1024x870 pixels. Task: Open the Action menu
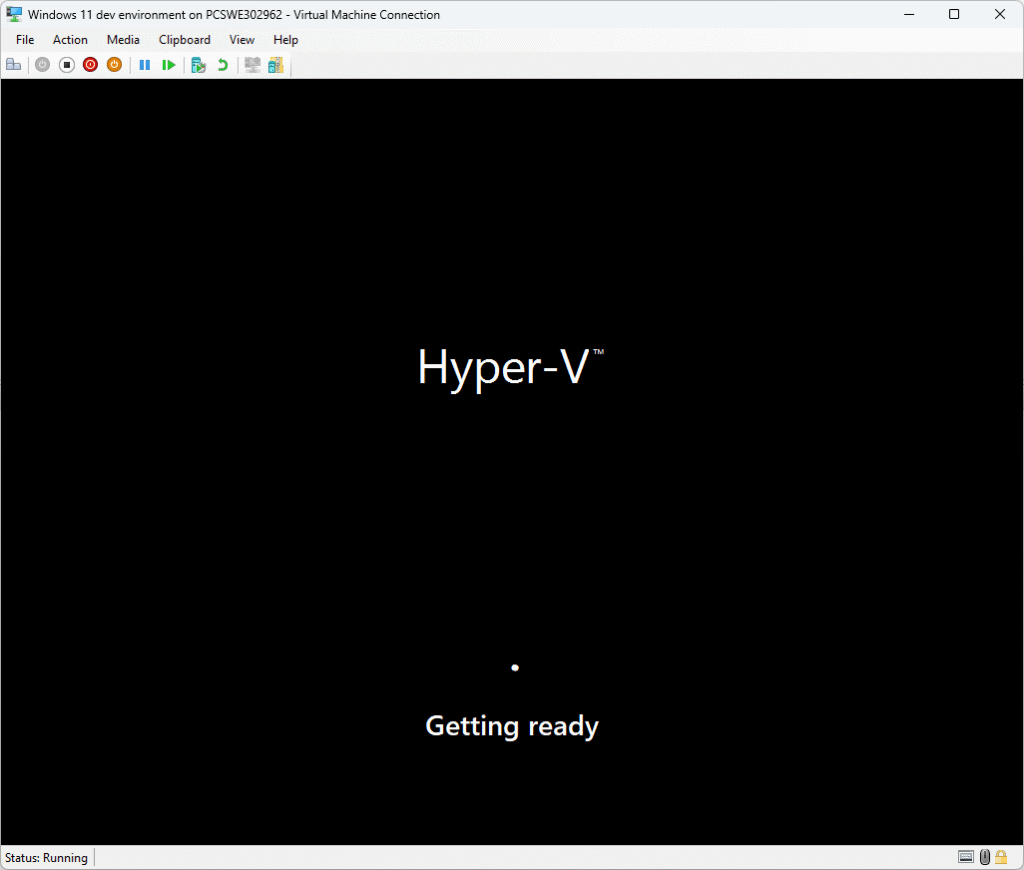click(x=70, y=40)
